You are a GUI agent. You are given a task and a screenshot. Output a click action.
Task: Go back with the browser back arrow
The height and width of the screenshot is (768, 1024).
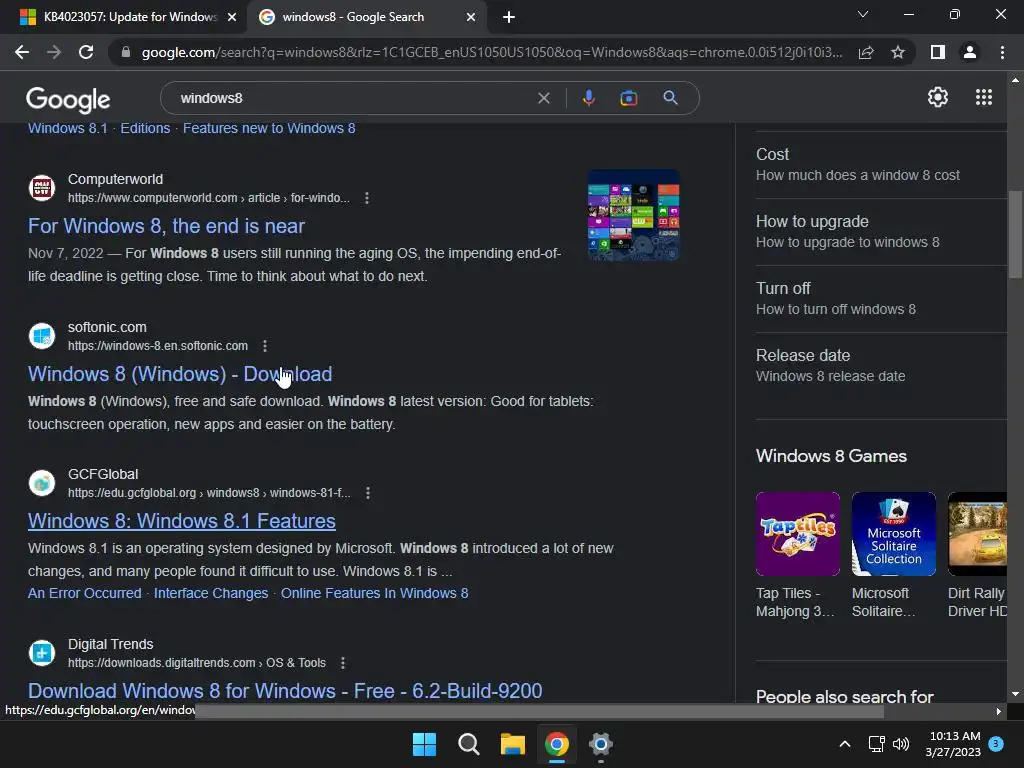[x=22, y=52]
